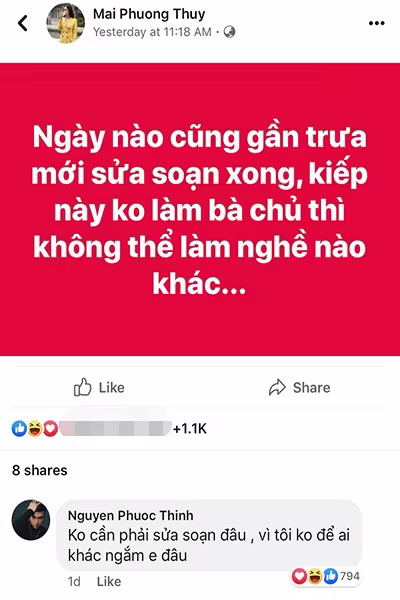Like the comment by Nguyen Phuoc Thinh

click(109, 582)
